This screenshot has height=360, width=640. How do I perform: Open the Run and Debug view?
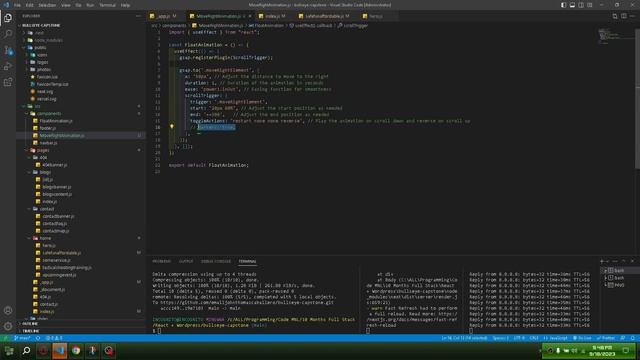point(8,66)
